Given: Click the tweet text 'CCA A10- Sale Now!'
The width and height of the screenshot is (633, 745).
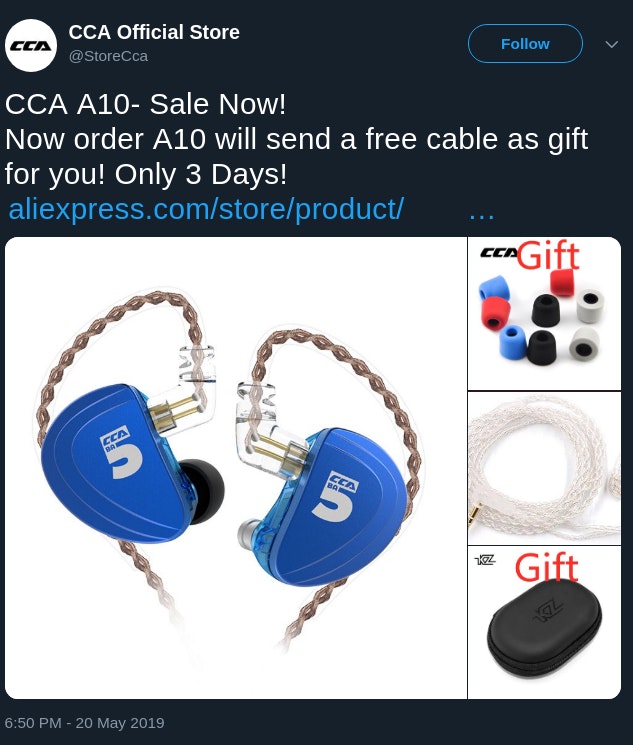Looking at the screenshot, I should pyautogui.click(x=145, y=104).
